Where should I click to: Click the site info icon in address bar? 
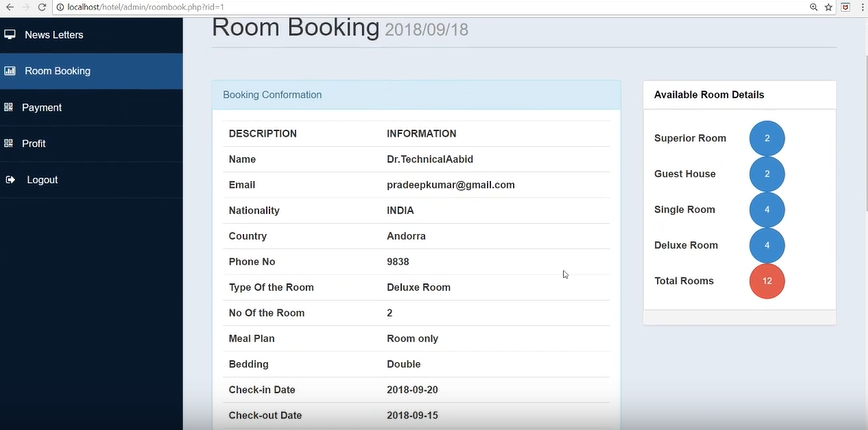[x=60, y=7]
